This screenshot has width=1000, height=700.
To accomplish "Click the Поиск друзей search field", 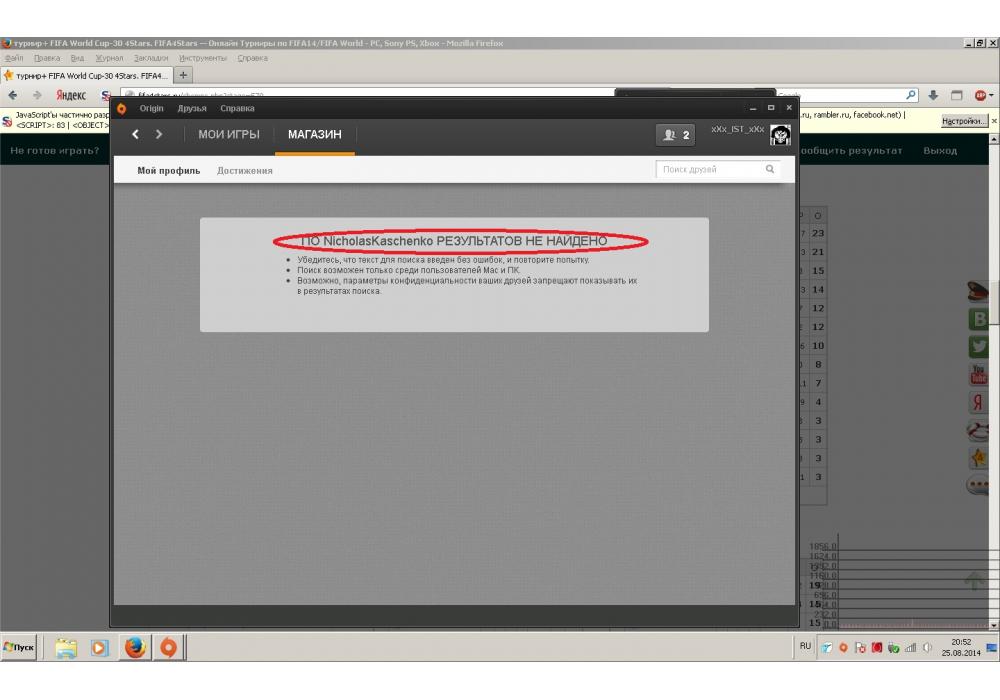I will pyautogui.click(x=710, y=170).
